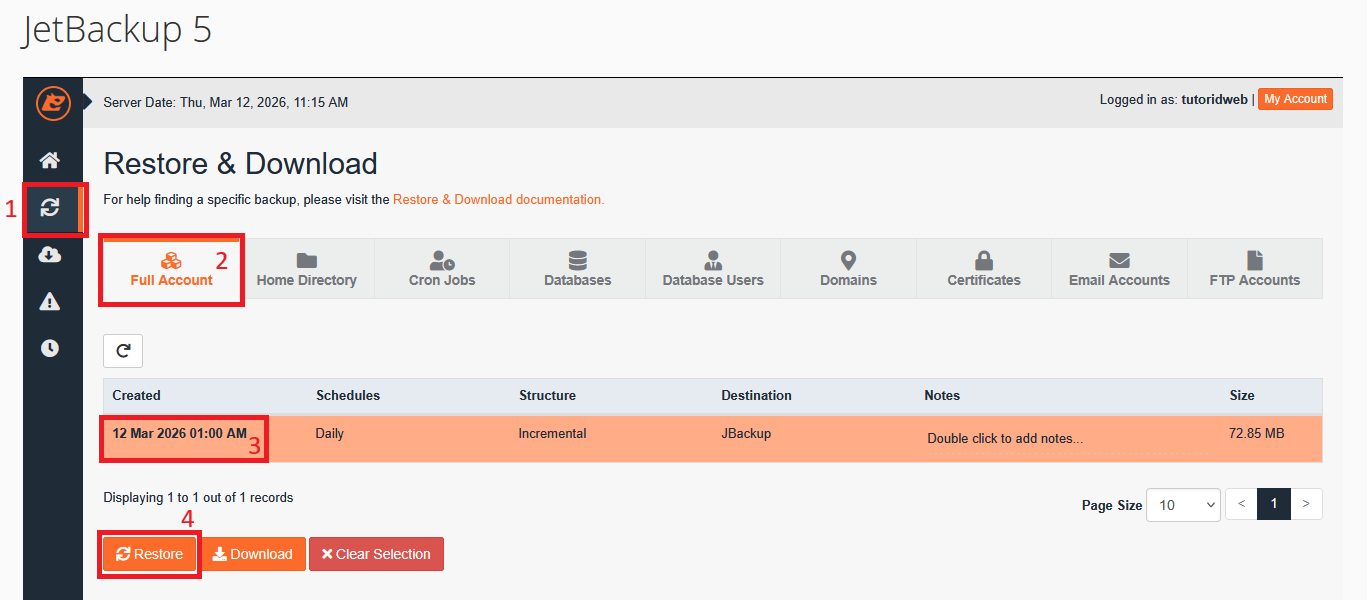Select the Restore & Download sidebar icon
Screen dimensions: 1367x600
tap(52, 208)
